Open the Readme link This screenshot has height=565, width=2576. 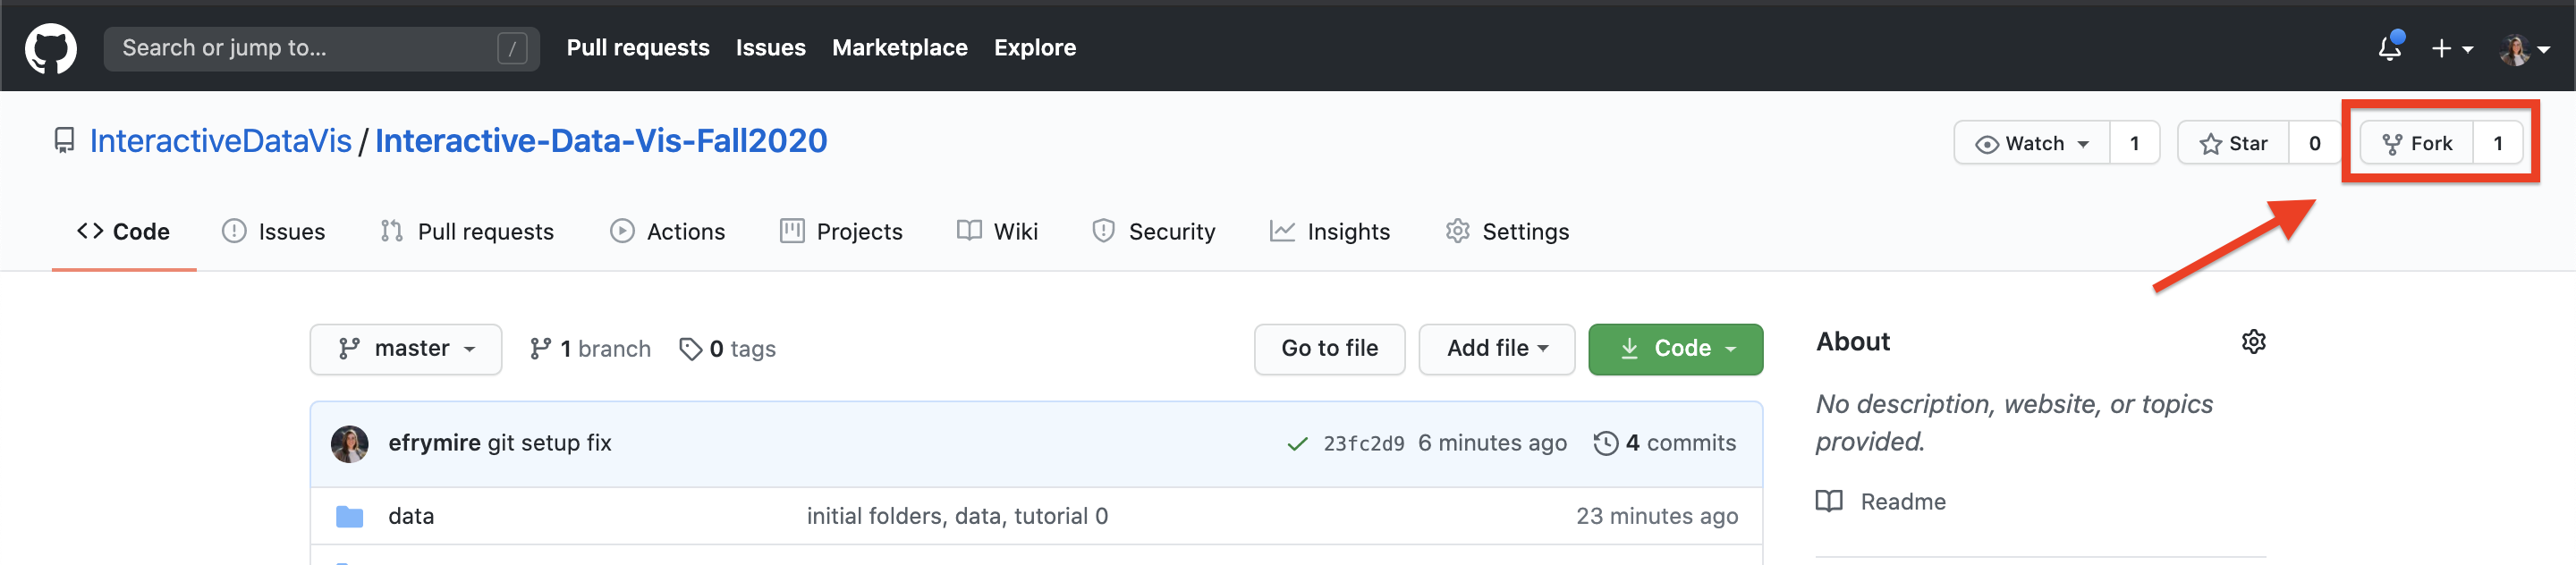coord(1902,501)
